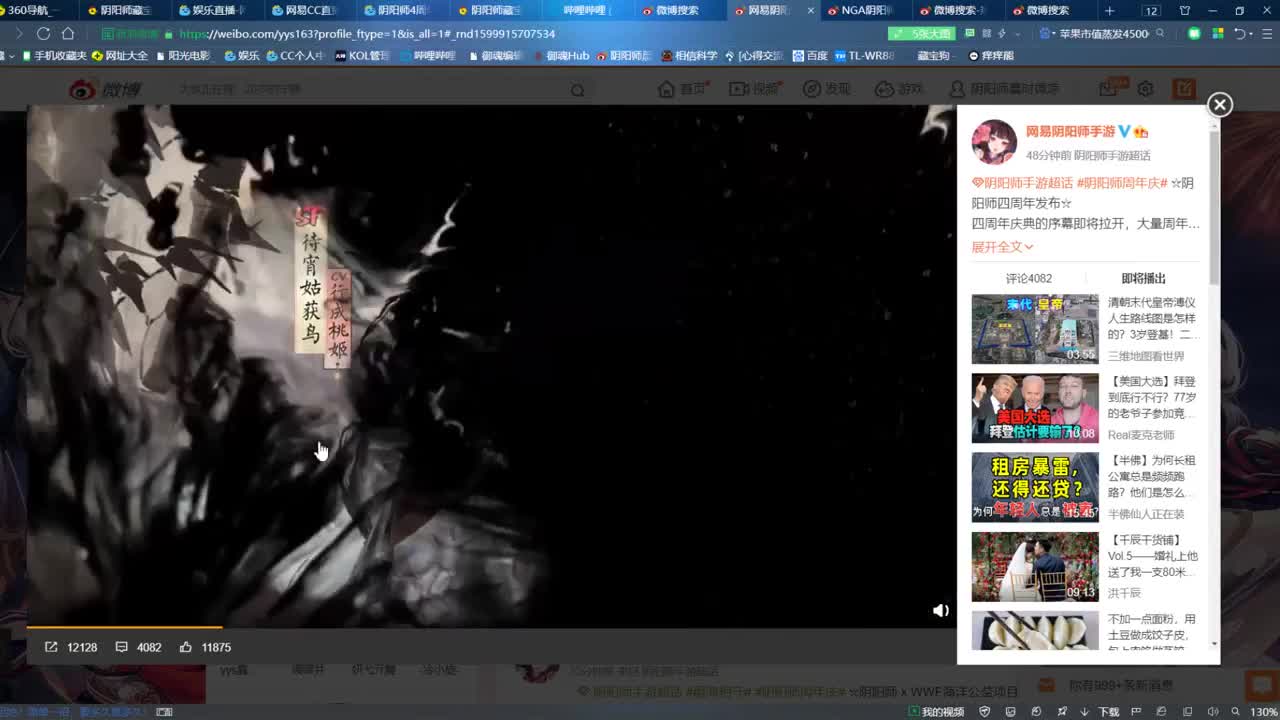
Task: Open the 手机收藏夹 bookmark
Action: (x=54, y=55)
